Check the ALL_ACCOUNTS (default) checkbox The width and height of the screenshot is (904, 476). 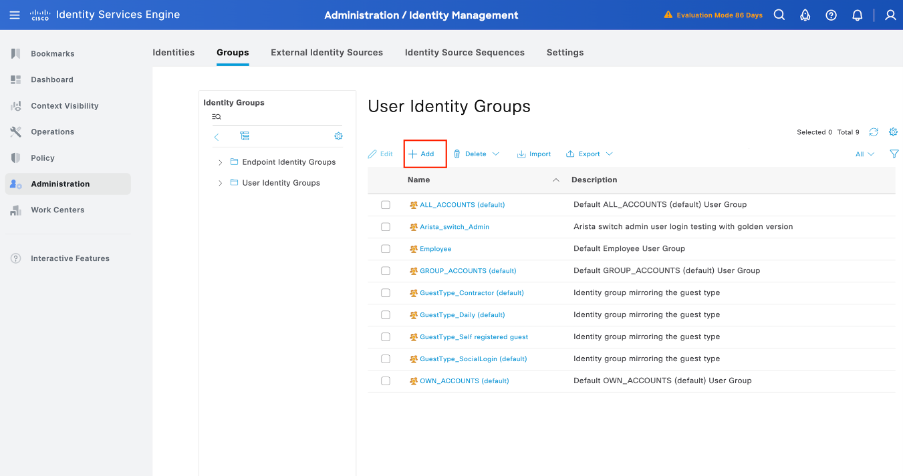386,205
